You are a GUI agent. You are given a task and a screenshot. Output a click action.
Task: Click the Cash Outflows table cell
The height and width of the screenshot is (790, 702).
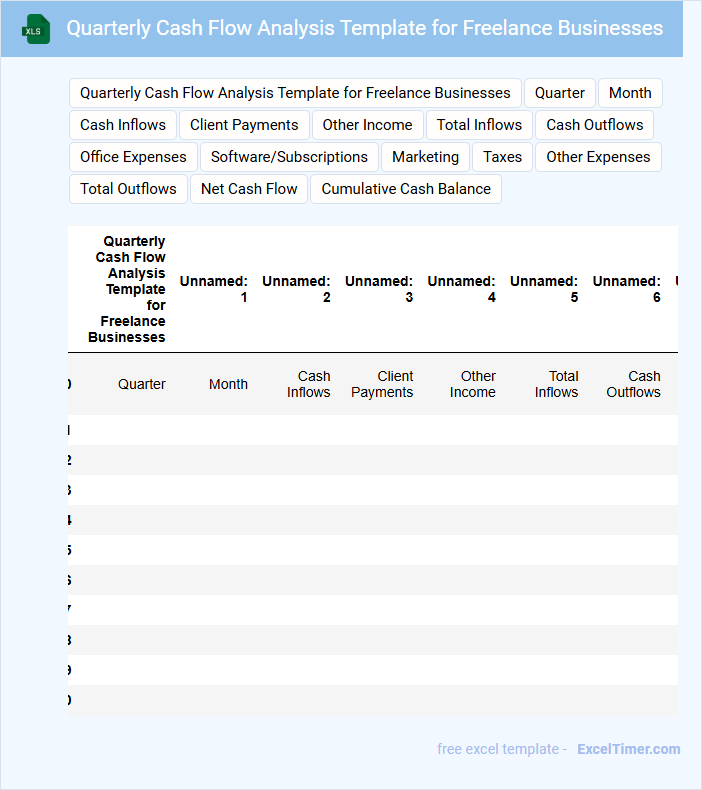pos(633,384)
